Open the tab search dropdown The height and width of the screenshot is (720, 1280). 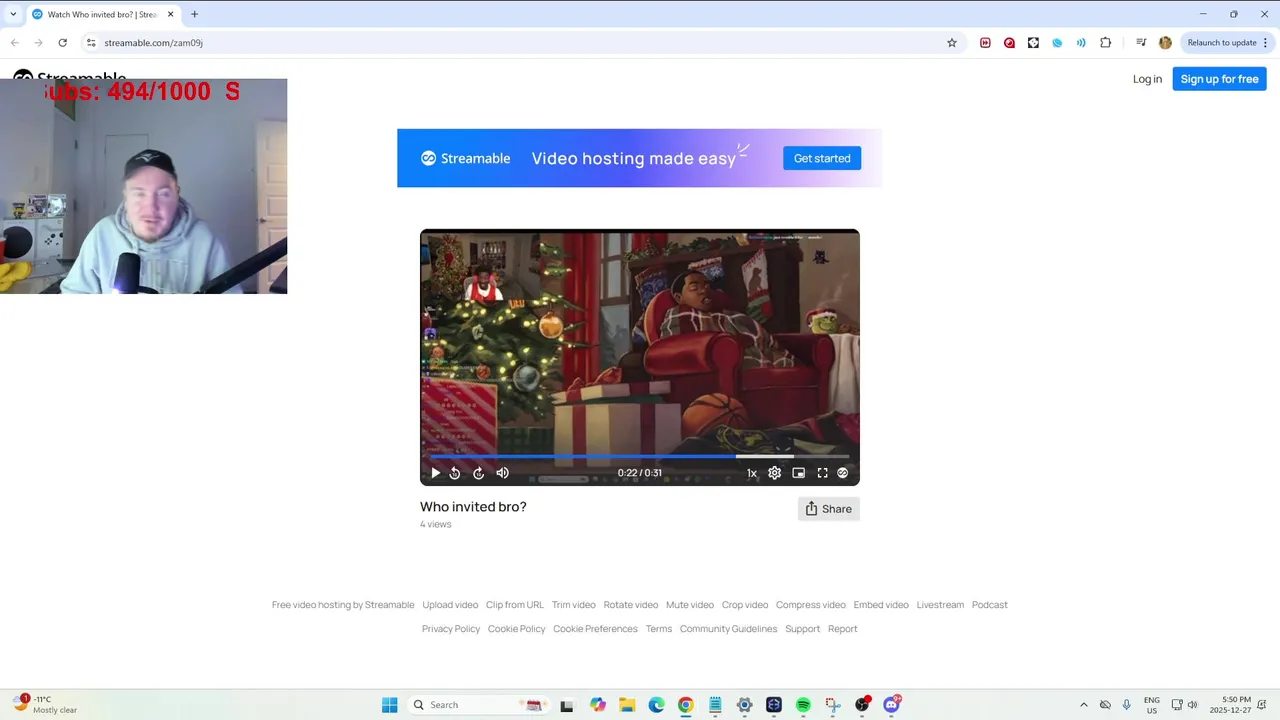(x=12, y=14)
